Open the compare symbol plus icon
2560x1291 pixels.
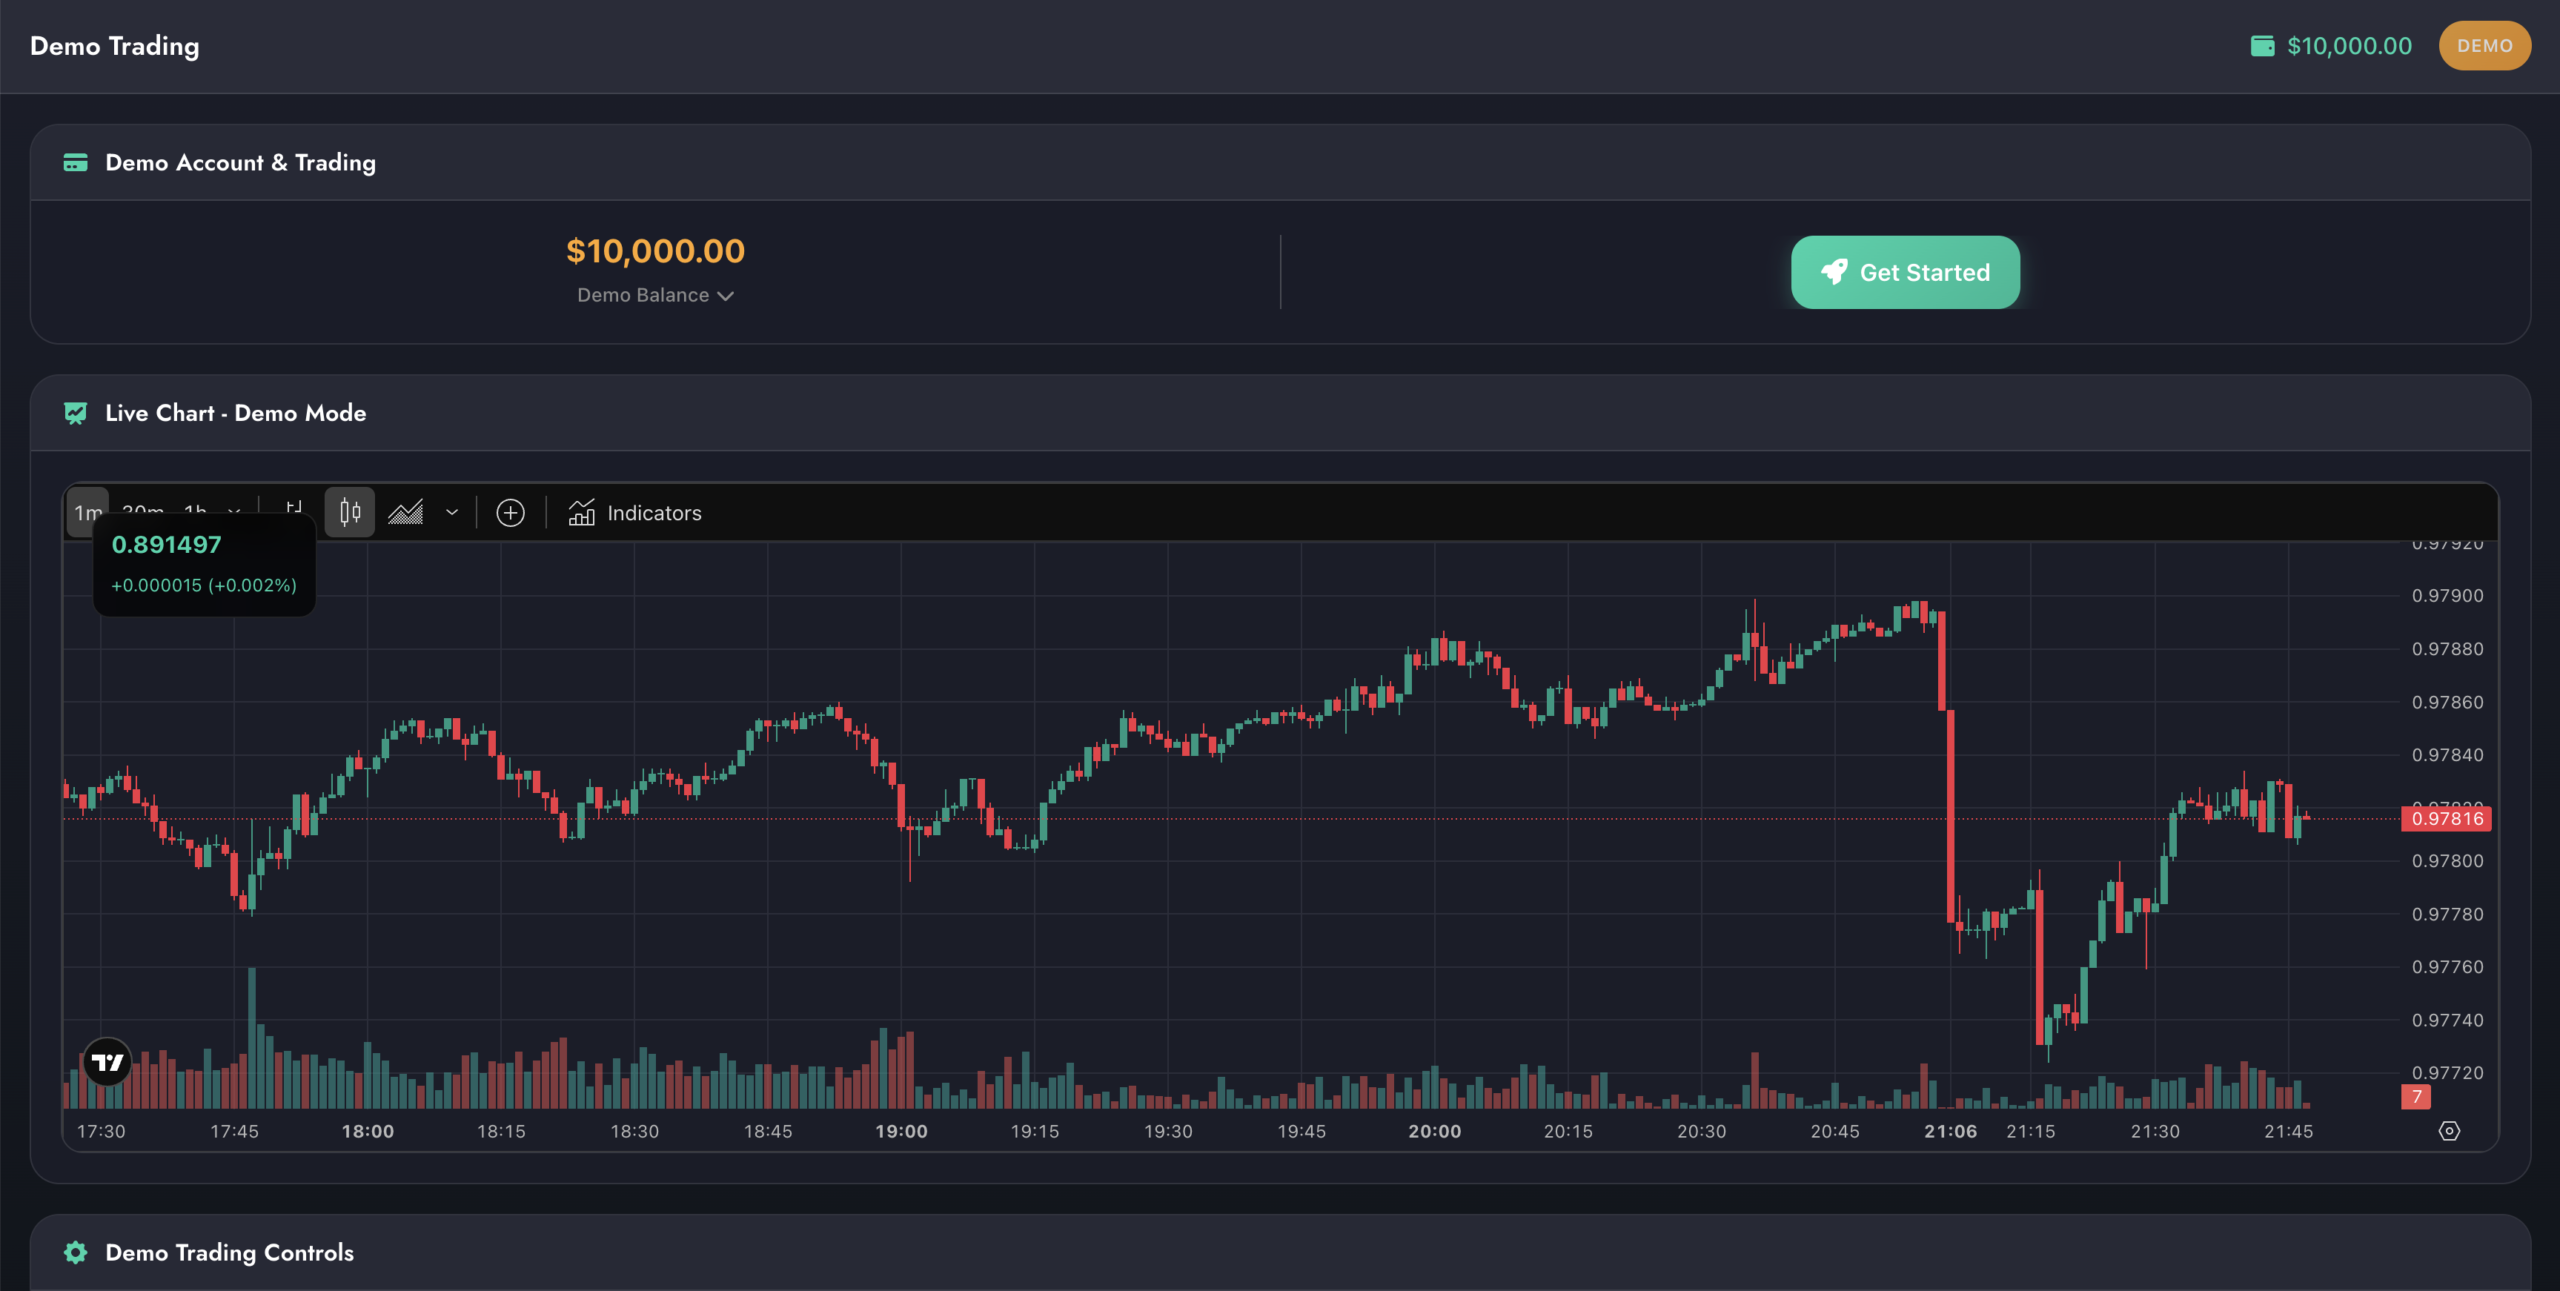510,512
